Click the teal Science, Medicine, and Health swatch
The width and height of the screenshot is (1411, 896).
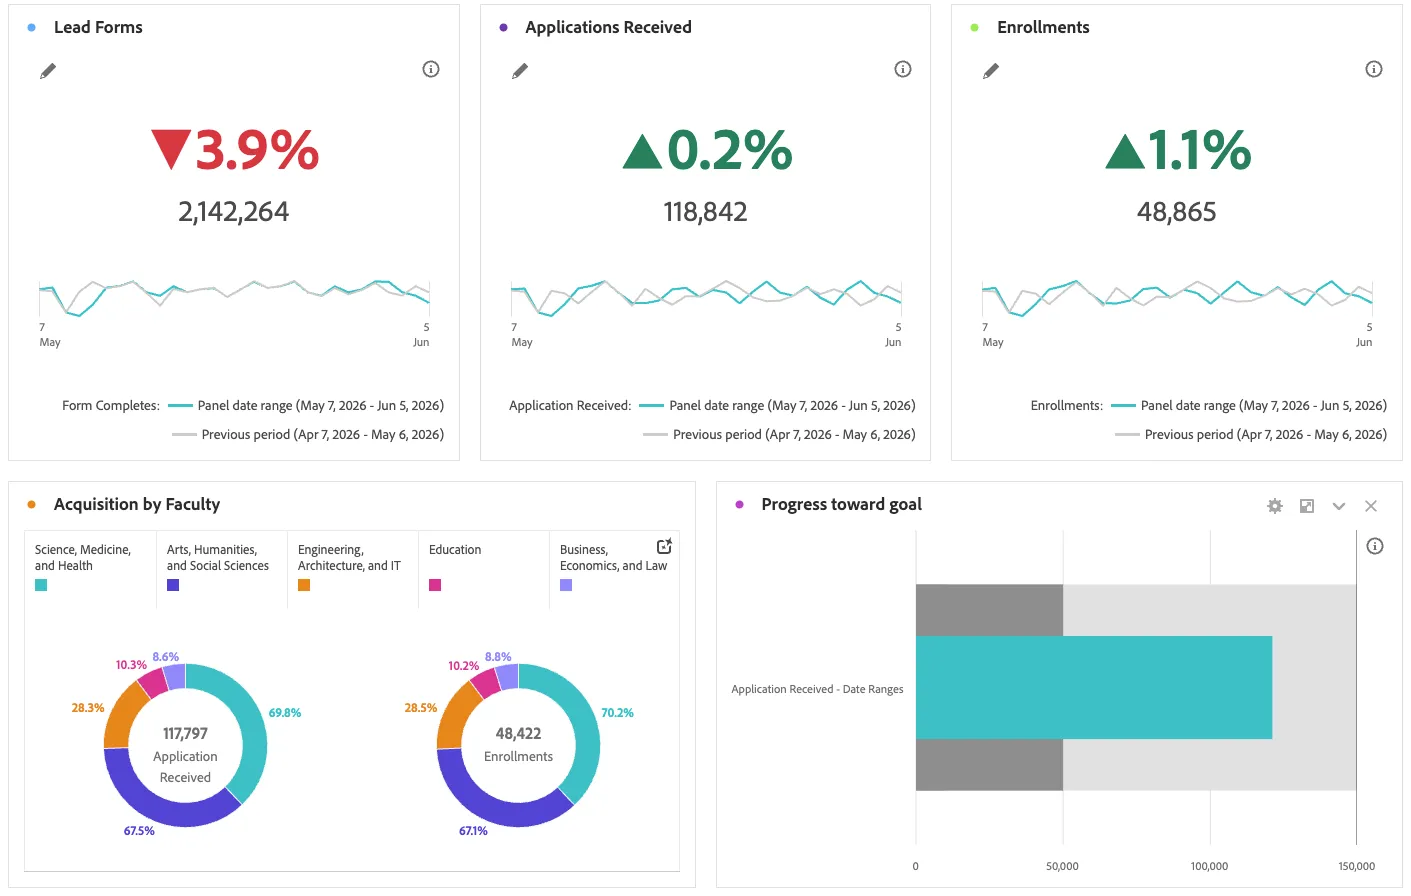point(41,585)
